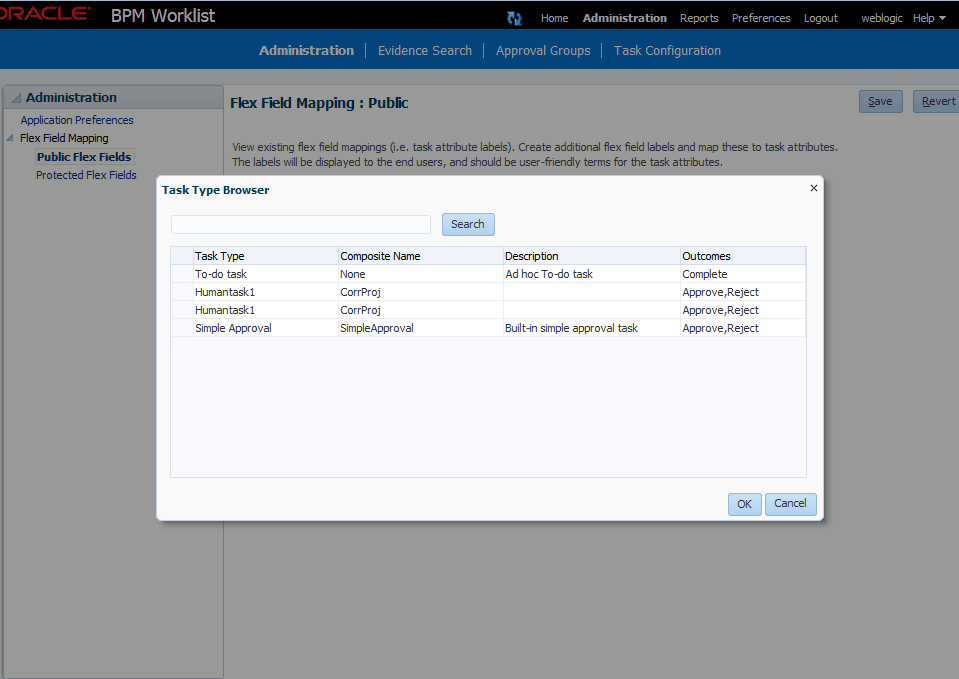Open the Help dropdown arrow
This screenshot has width=959, height=679.
[942, 18]
